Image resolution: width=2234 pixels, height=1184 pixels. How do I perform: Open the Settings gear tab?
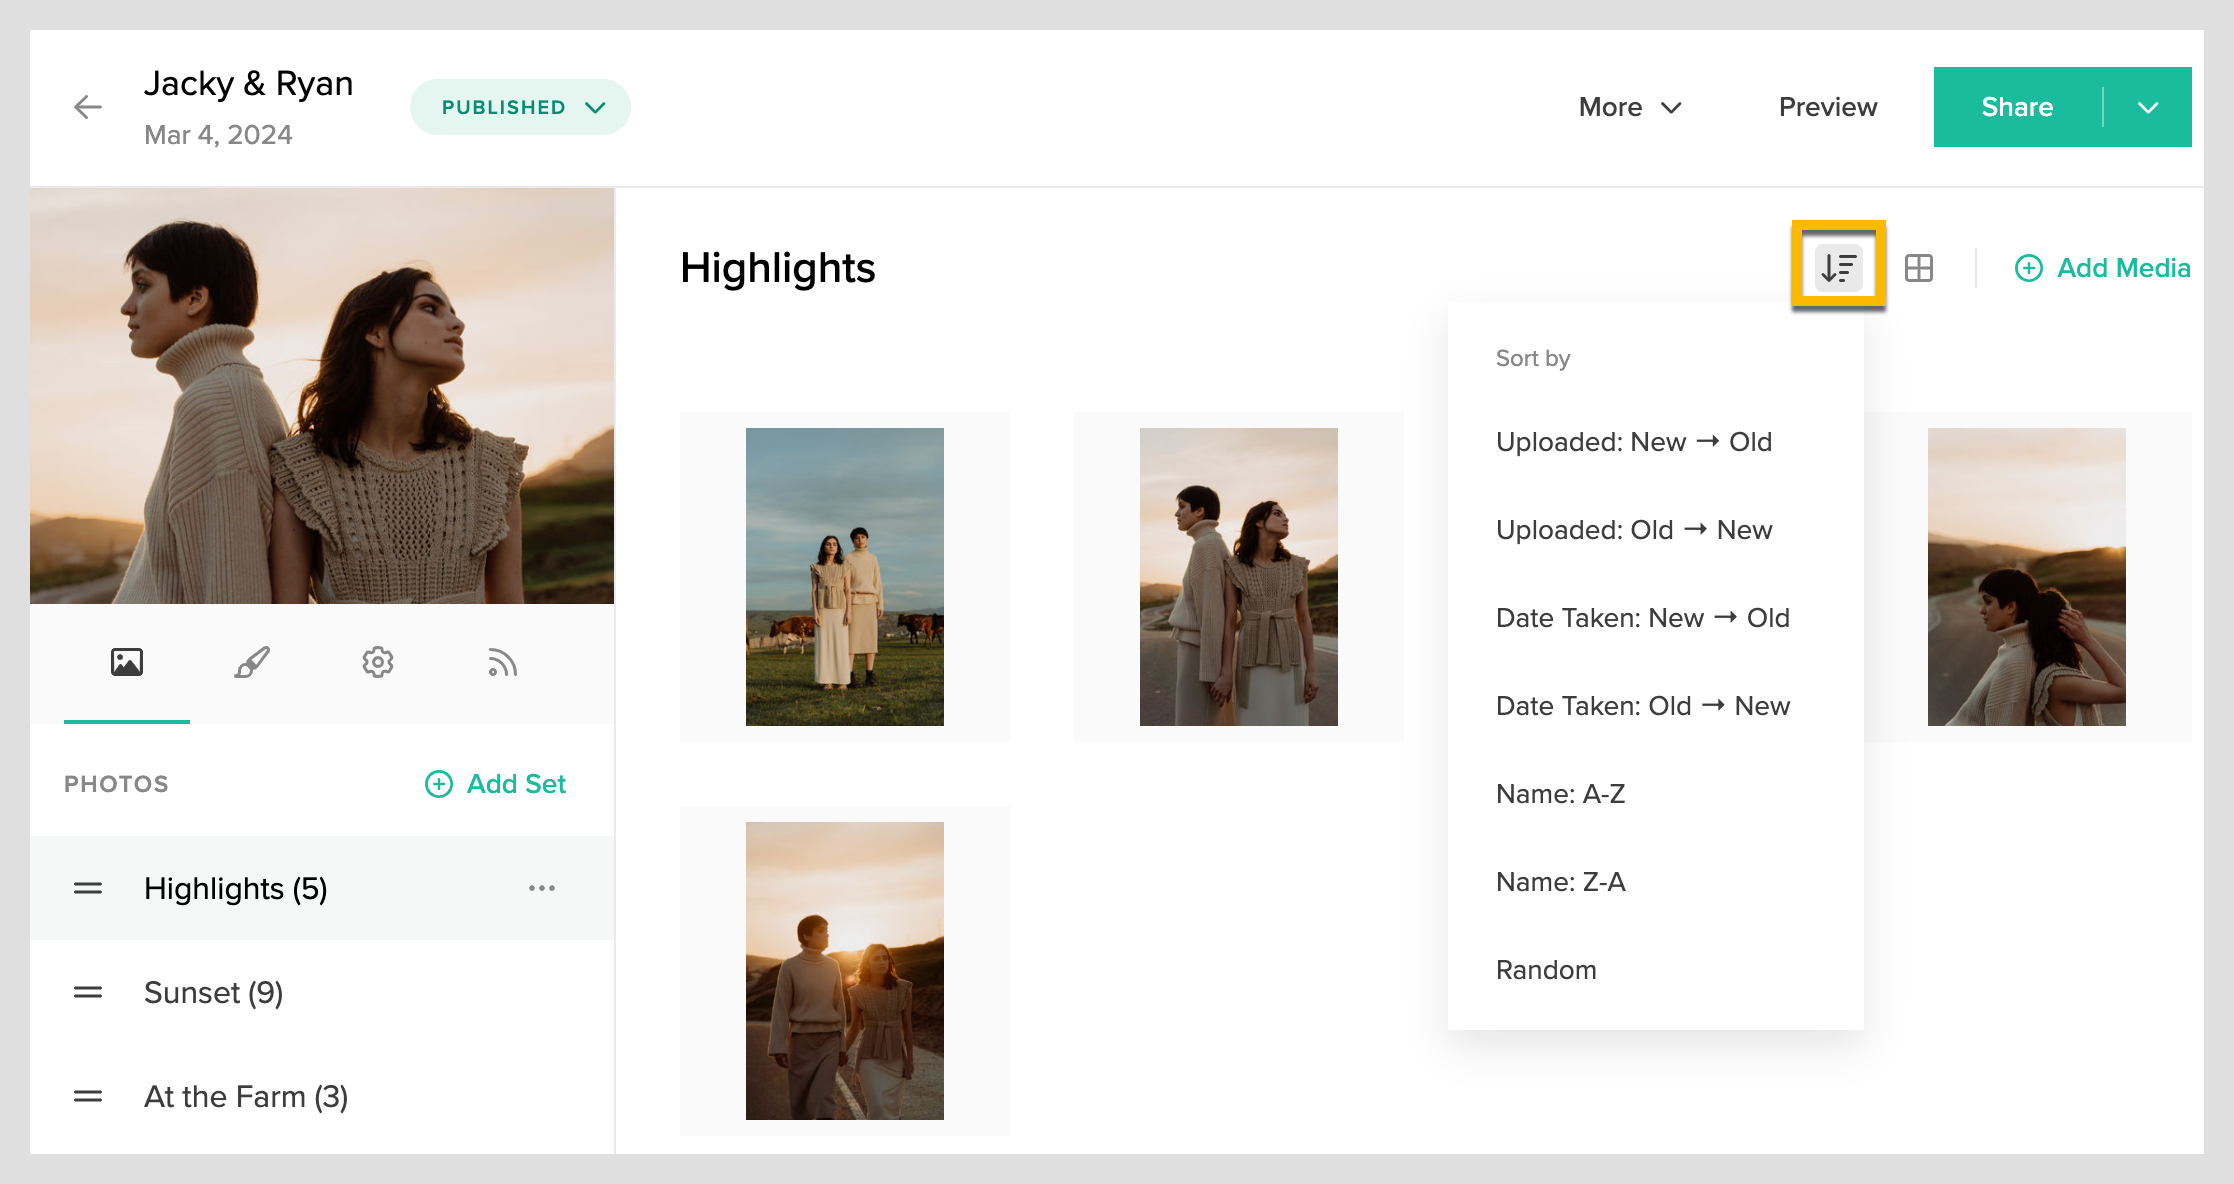378,662
